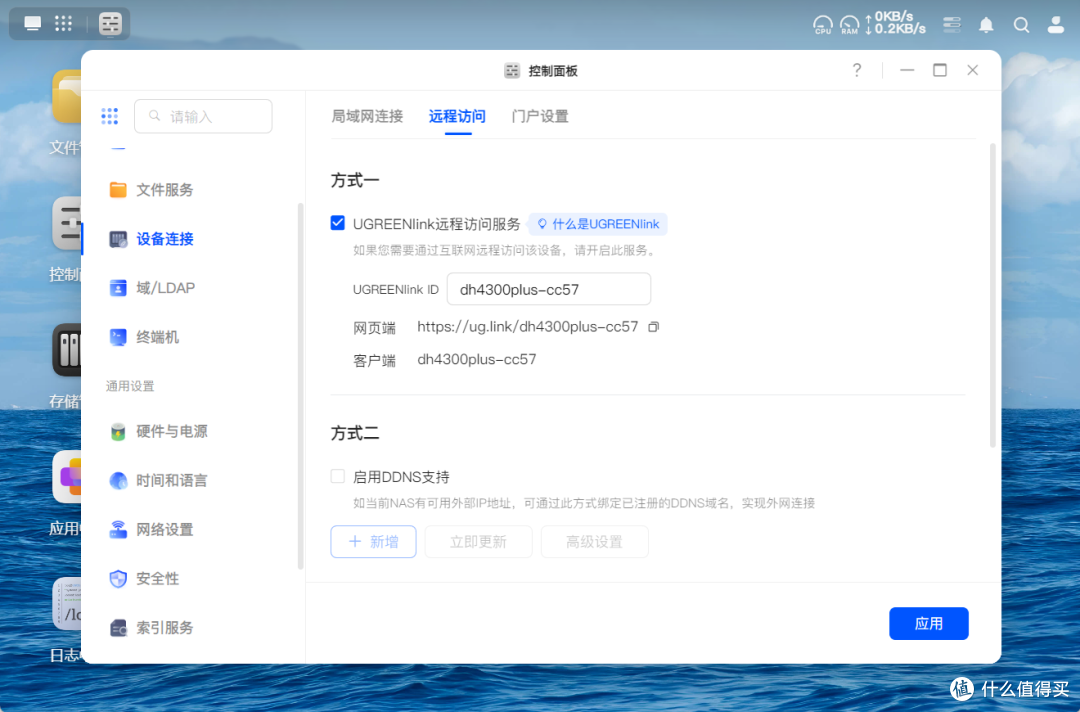The image size is (1080, 712).
Task: Copy the ug.link web address
Action: tap(654, 326)
